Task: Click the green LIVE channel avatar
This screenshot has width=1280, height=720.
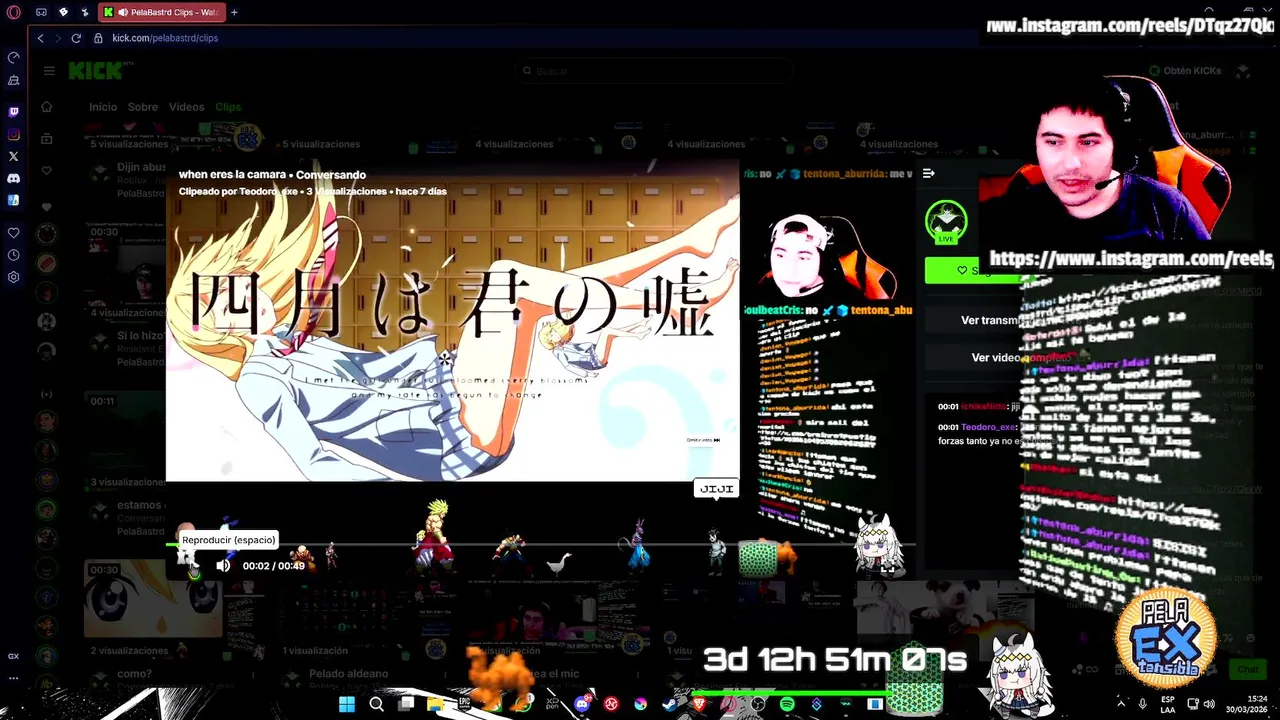Action: tap(946, 222)
